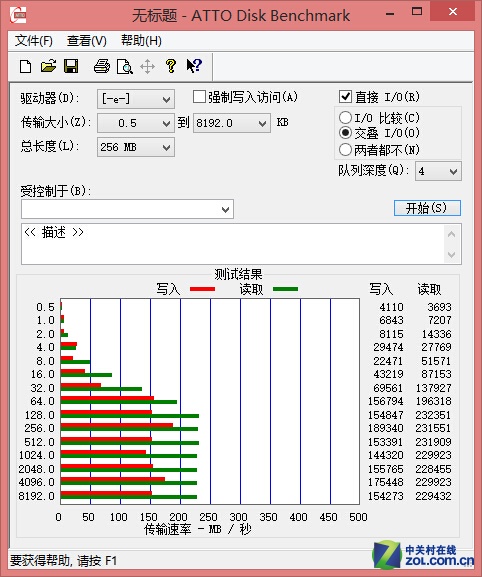Click write value 154273 for 8192.0 row
482x577 pixels.
(x=386, y=496)
